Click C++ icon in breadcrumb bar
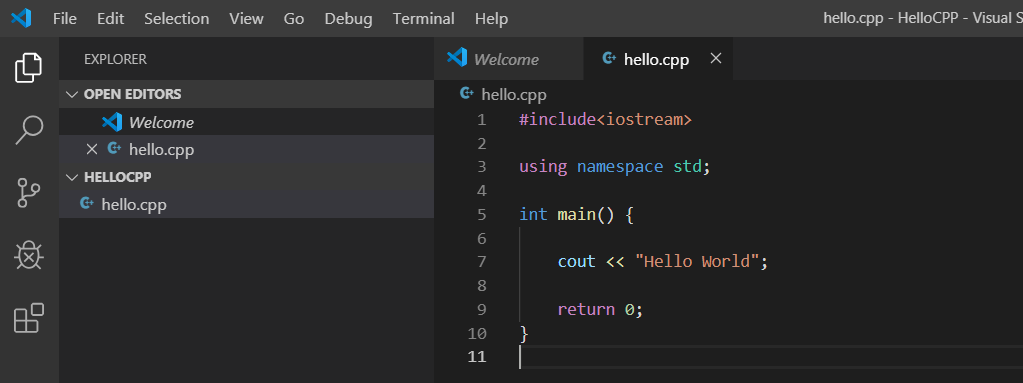 [x=466, y=93]
